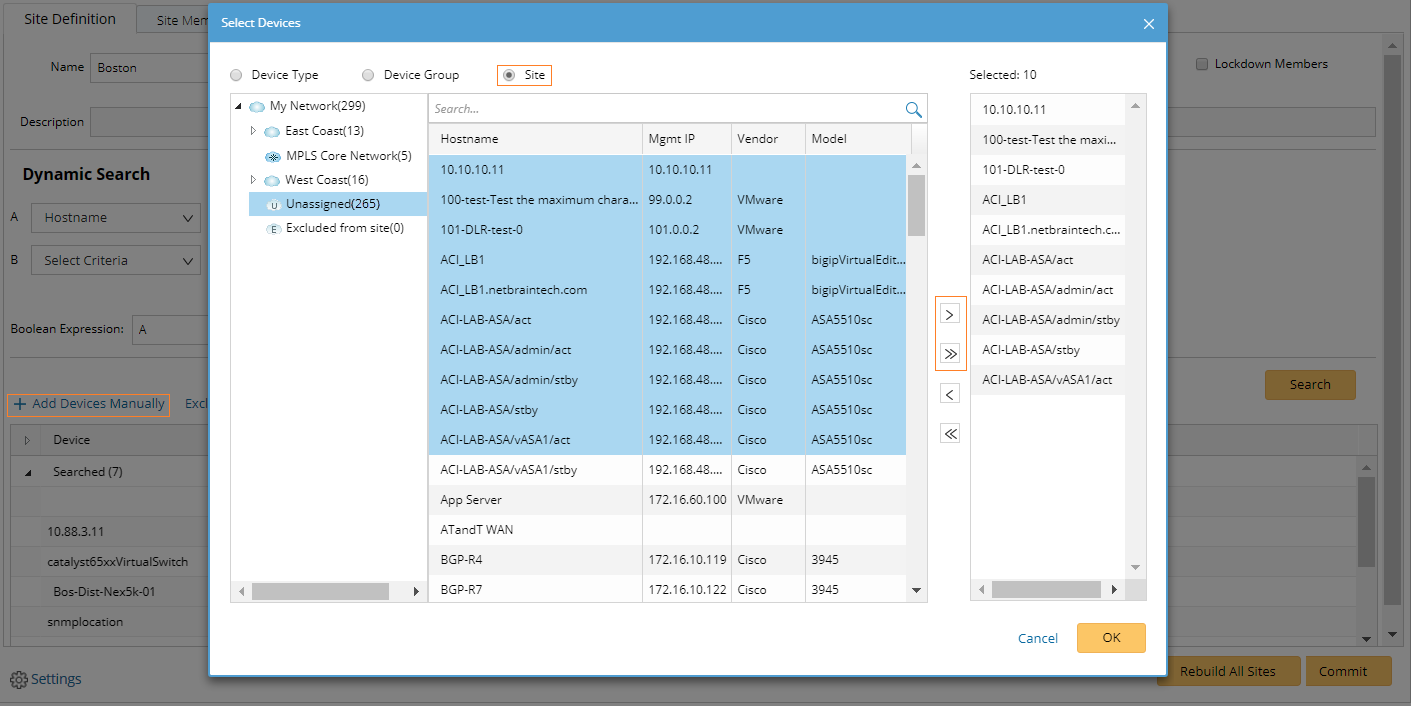
Task: Click the search magnifier icon in device list
Action: [x=913, y=109]
